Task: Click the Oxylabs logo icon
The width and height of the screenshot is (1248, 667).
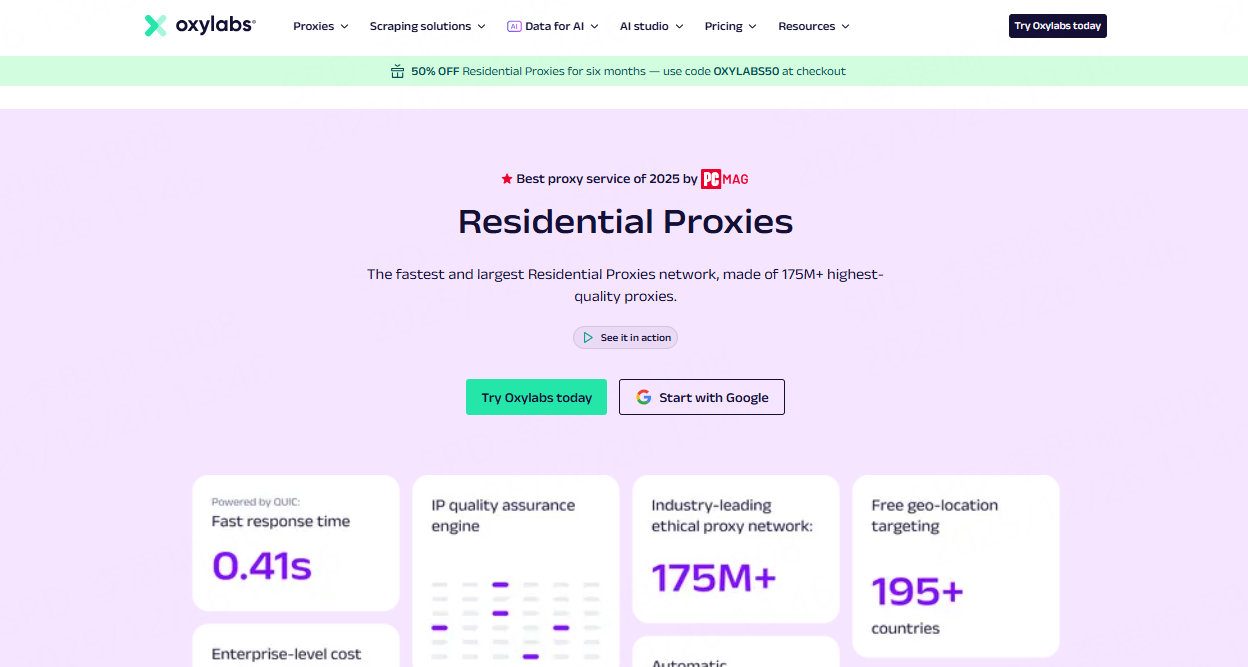Action: click(x=155, y=26)
